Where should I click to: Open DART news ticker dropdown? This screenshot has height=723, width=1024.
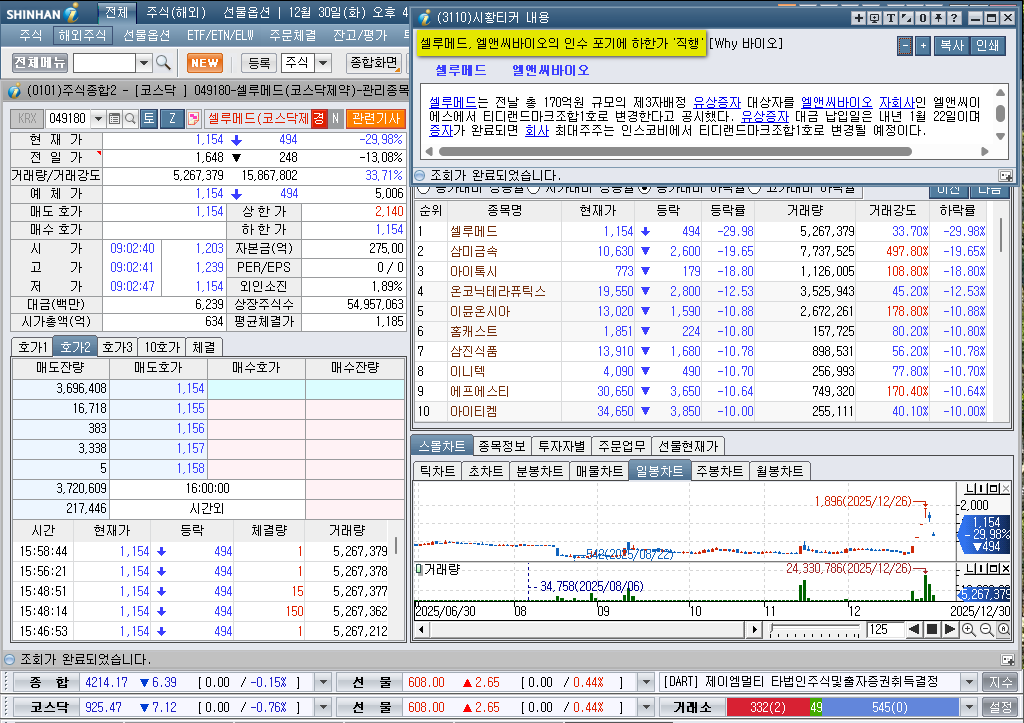pyautogui.click(x=969, y=683)
